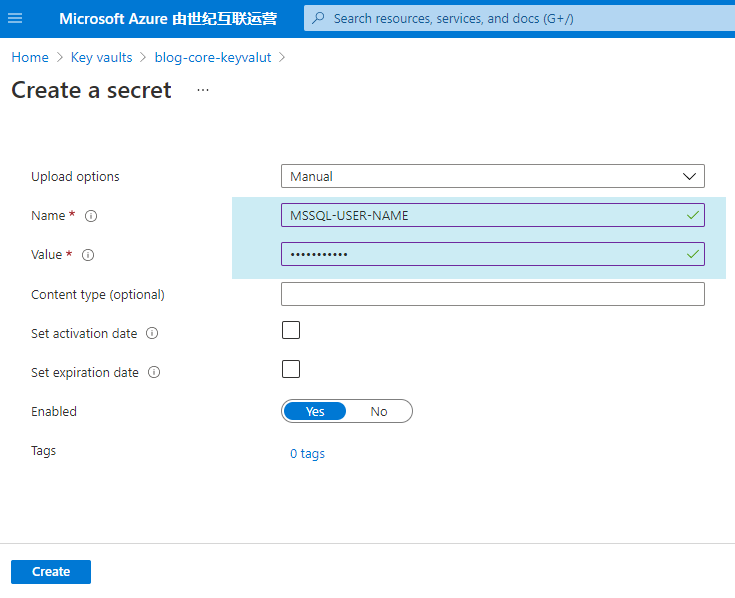
Task: Go to Home breadcrumb
Action: (x=30, y=57)
